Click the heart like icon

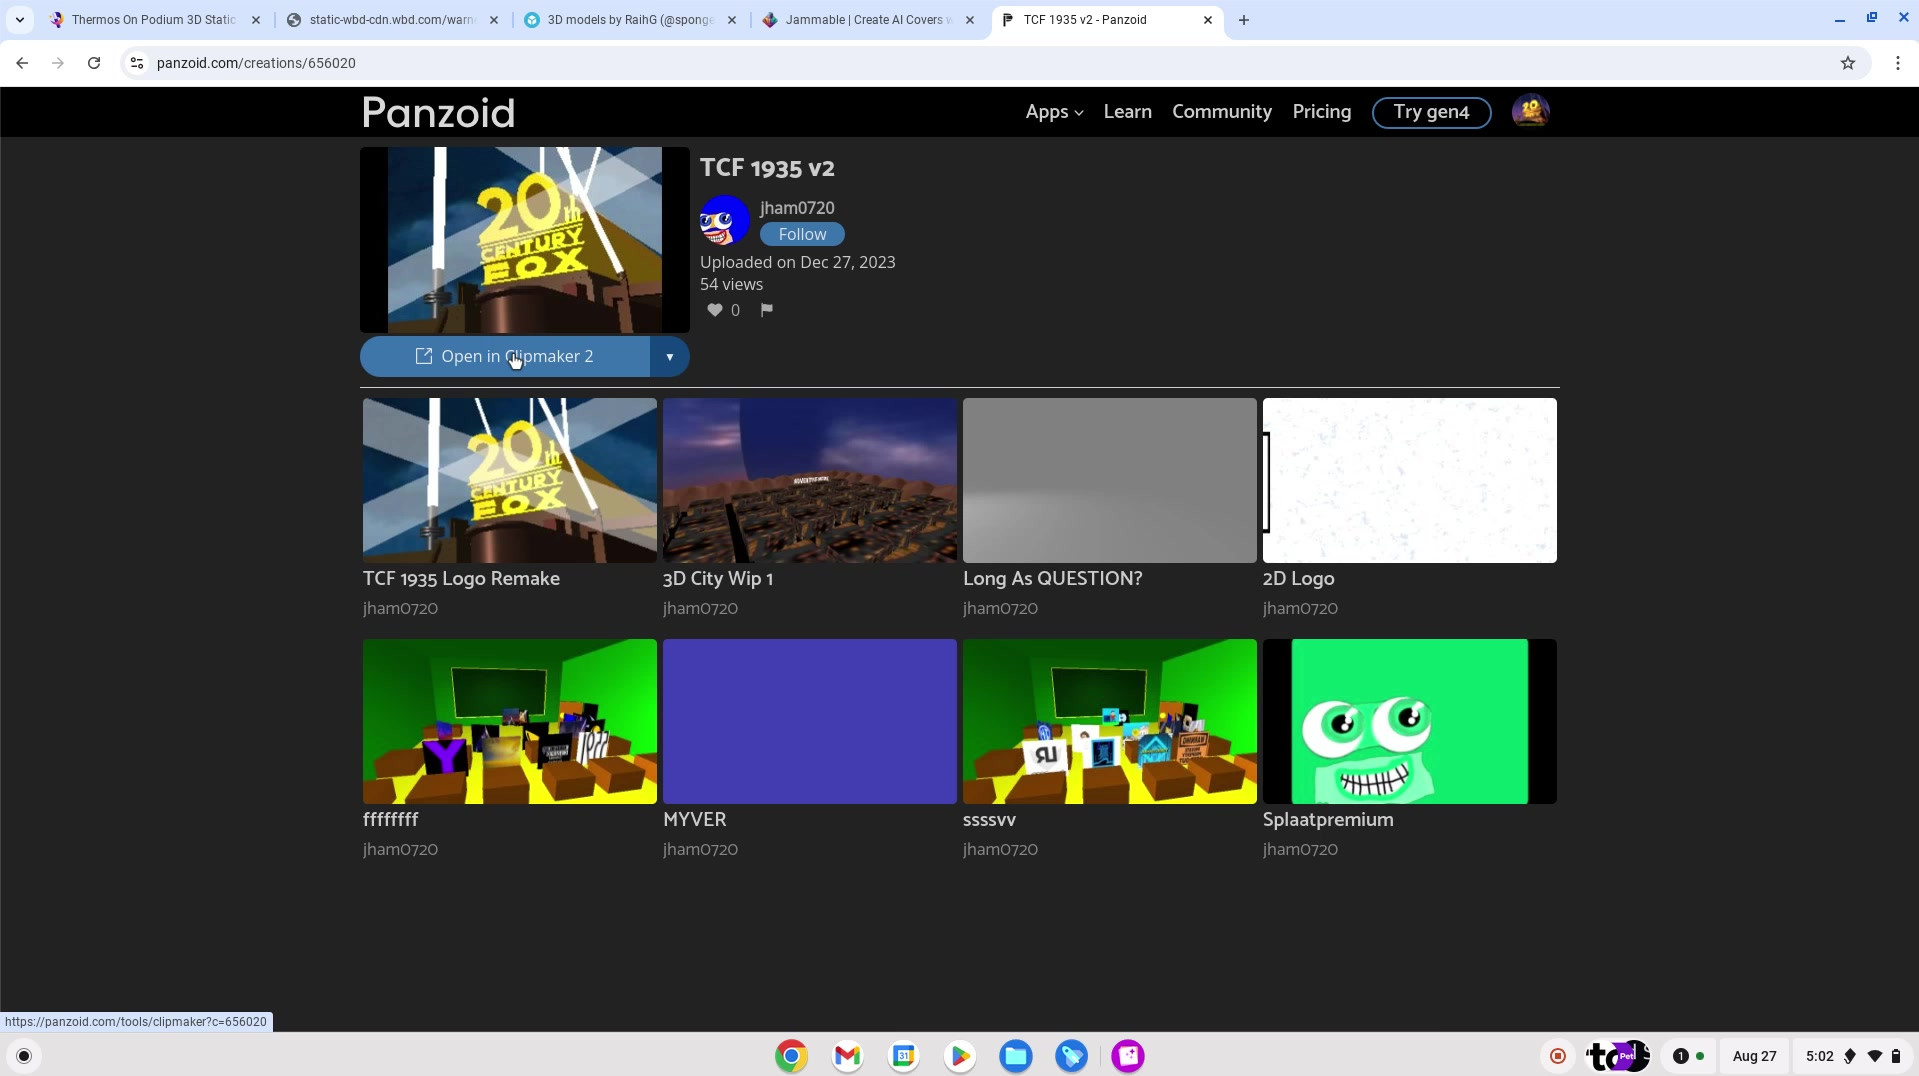[715, 310]
